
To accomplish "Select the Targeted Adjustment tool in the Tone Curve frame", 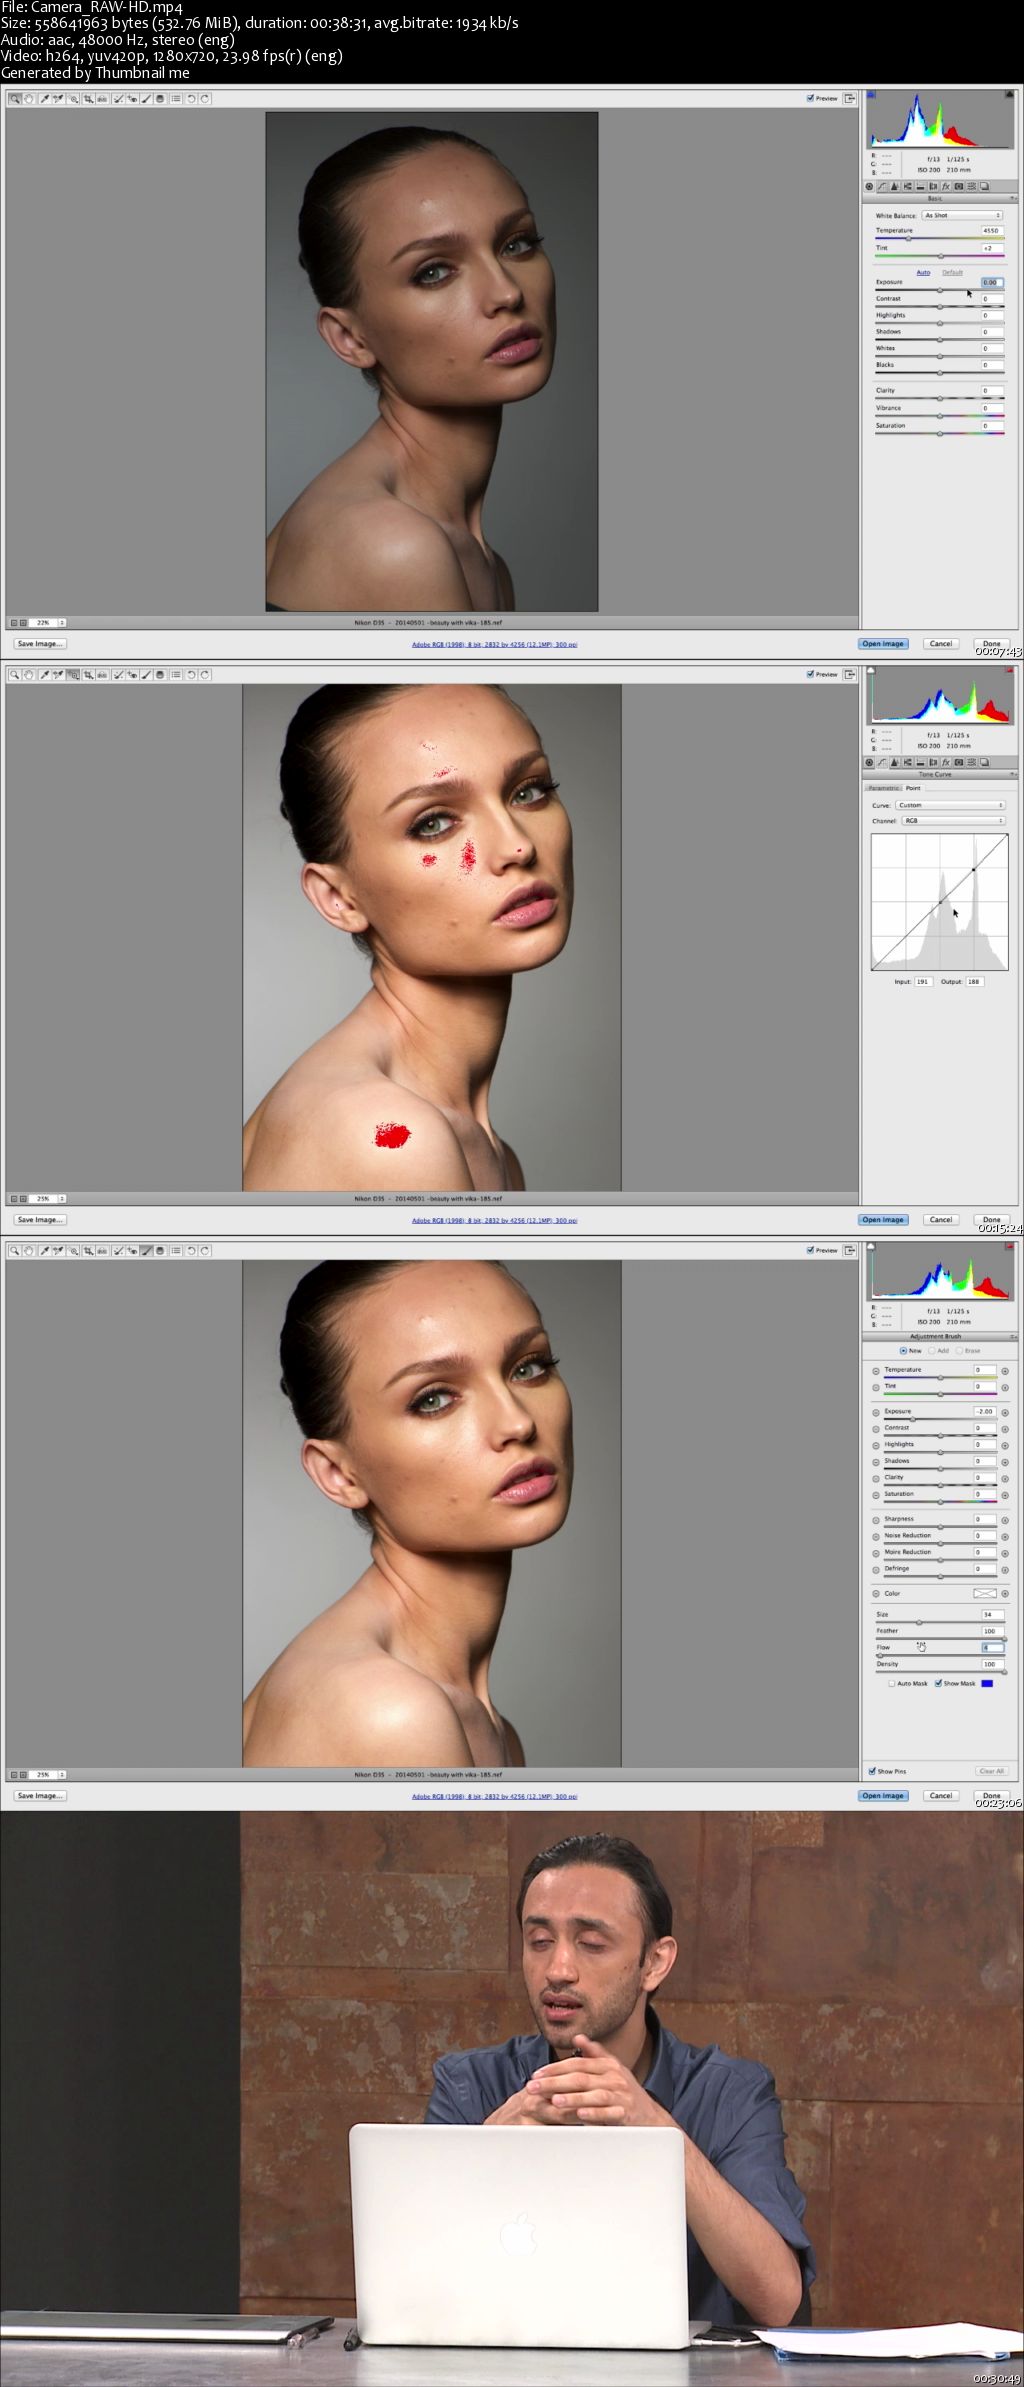I will tap(73, 675).
